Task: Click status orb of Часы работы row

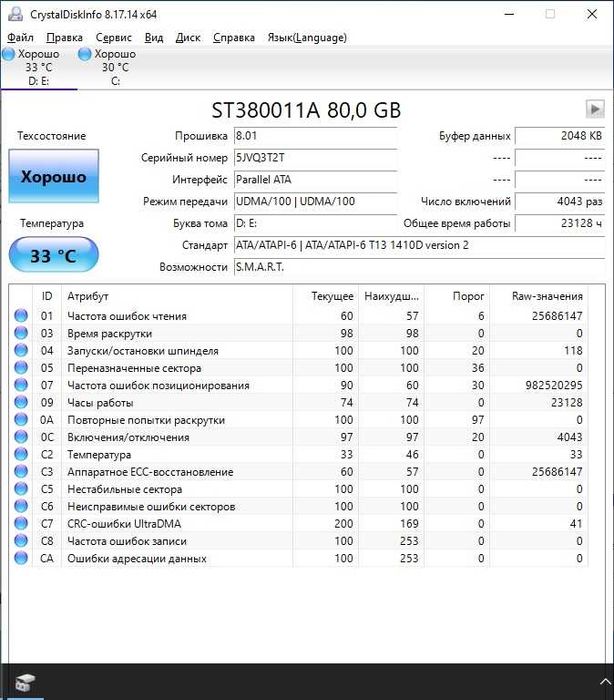Action: [21, 402]
